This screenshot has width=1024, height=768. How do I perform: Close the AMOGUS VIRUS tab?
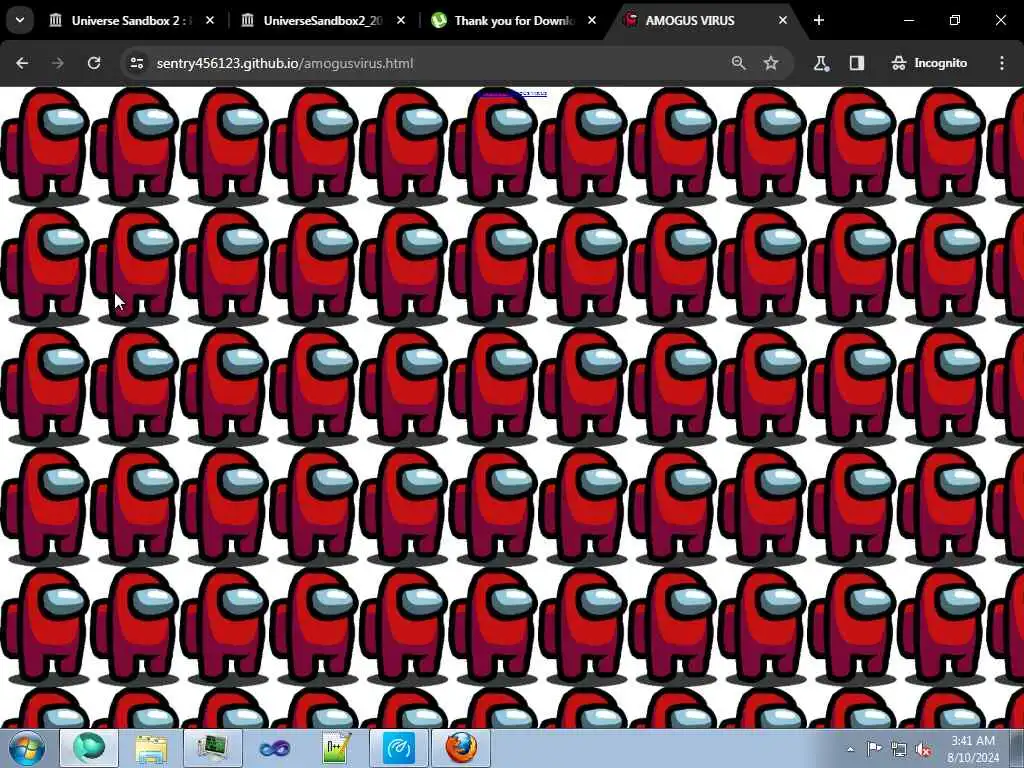pyautogui.click(x=782, y=20)
